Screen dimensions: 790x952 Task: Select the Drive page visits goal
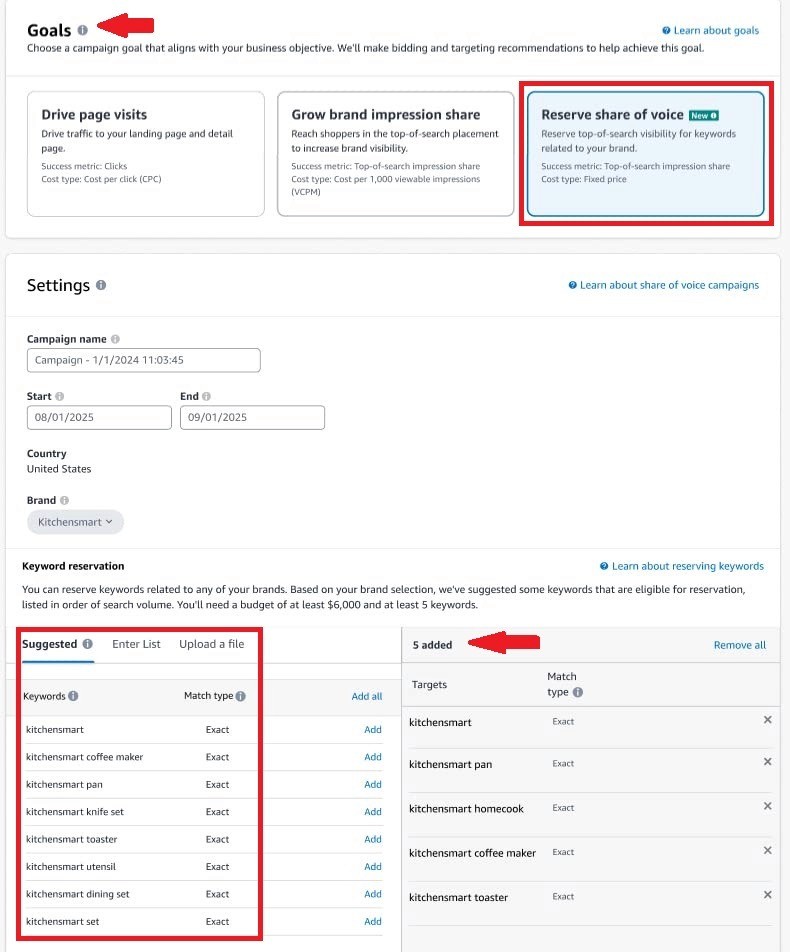coord(146,154)
